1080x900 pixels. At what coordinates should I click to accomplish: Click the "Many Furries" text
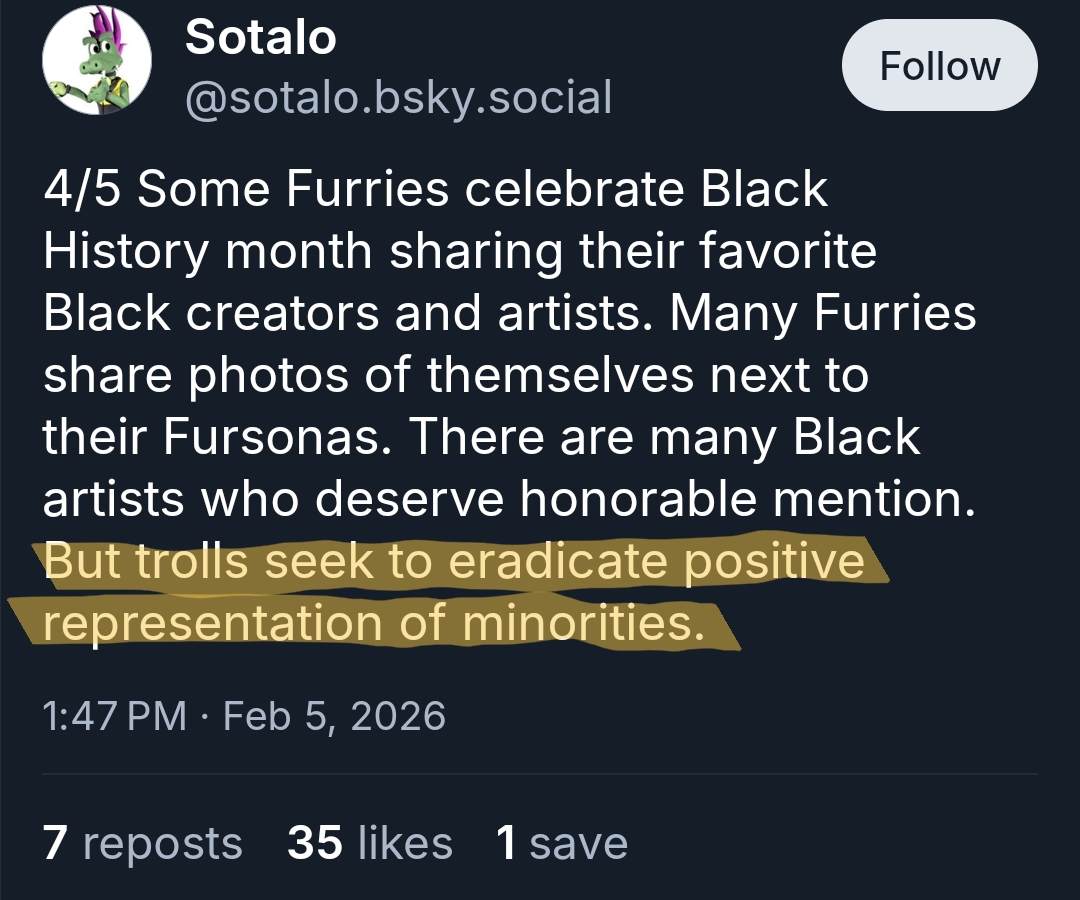[x=823, y=314]
